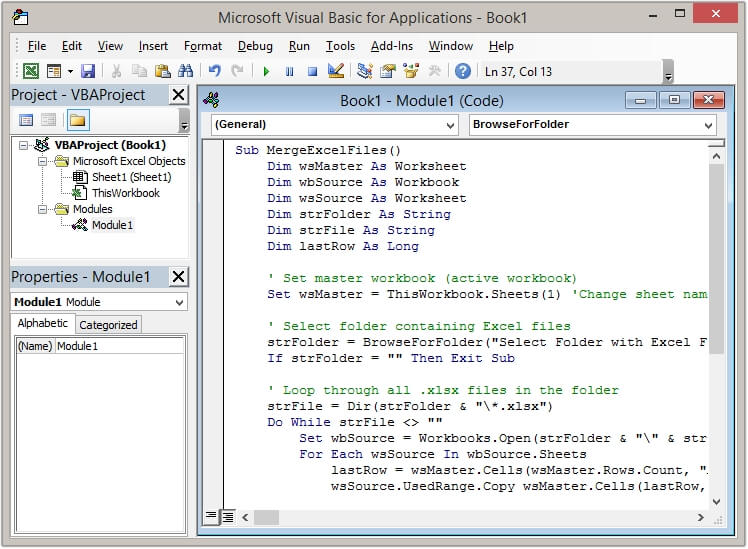Click the Find binoculars icon
The width and height of the screenshot is (748, 549).
point(185,71)
